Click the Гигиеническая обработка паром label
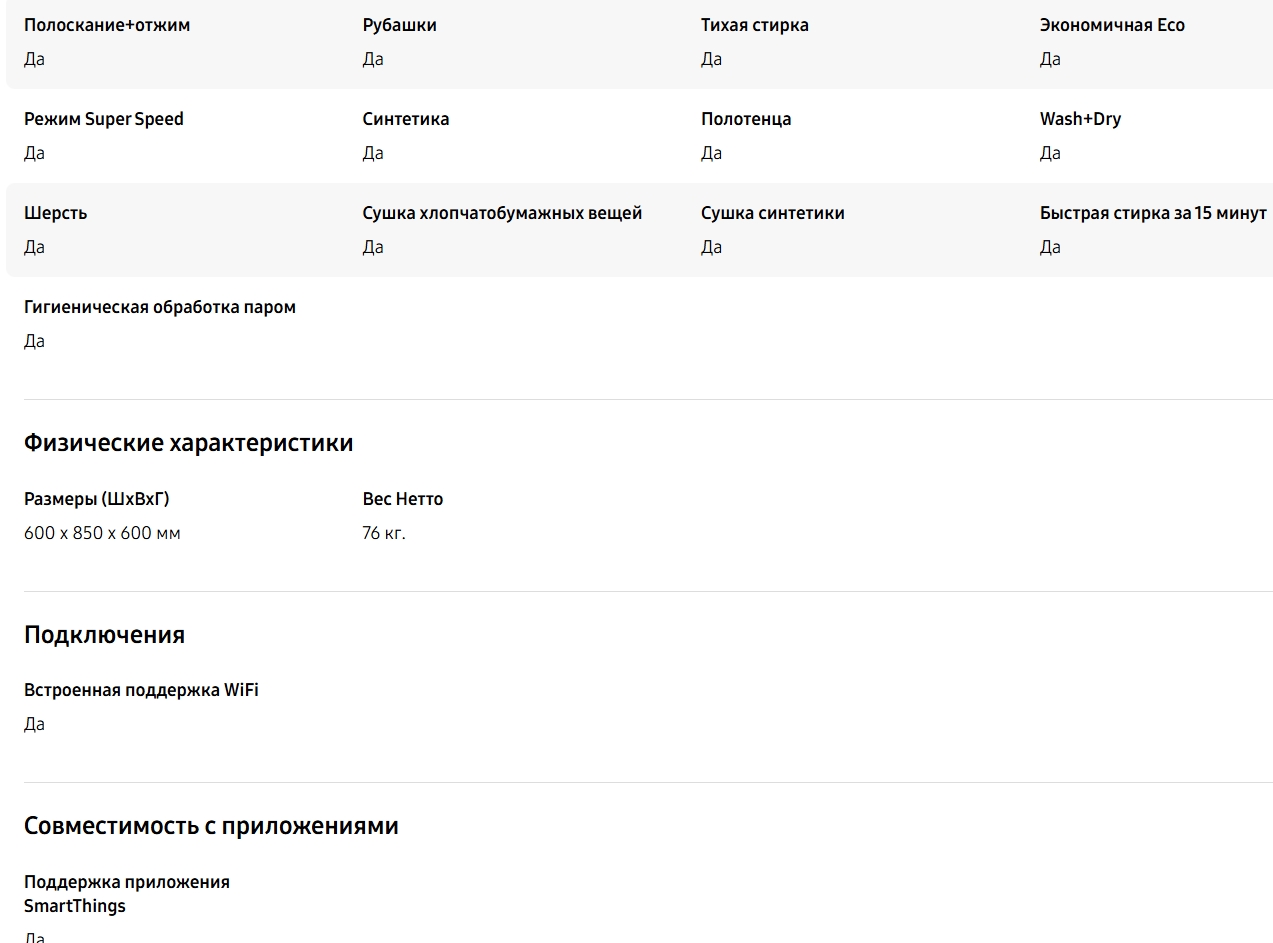Image resolution: width=1273 pixels, height=943 pixels. (x=160, y=307)
